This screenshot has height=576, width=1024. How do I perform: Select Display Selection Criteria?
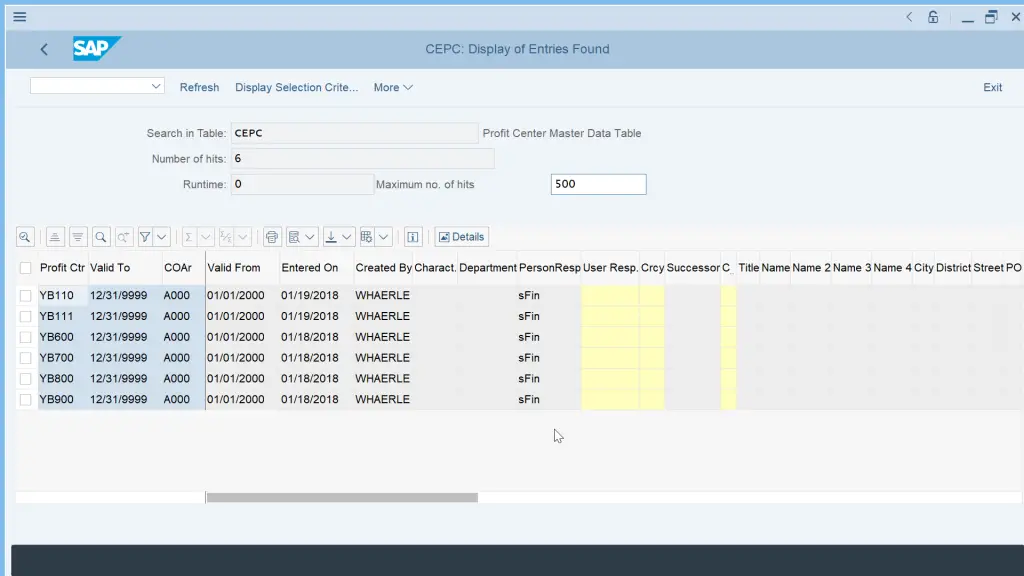coord(296,88)
